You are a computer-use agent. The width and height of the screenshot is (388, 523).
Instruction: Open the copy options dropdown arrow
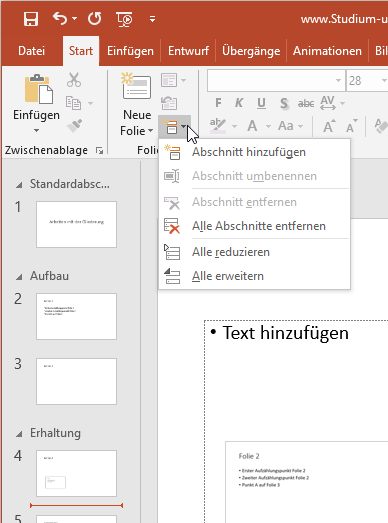(90, 103)
